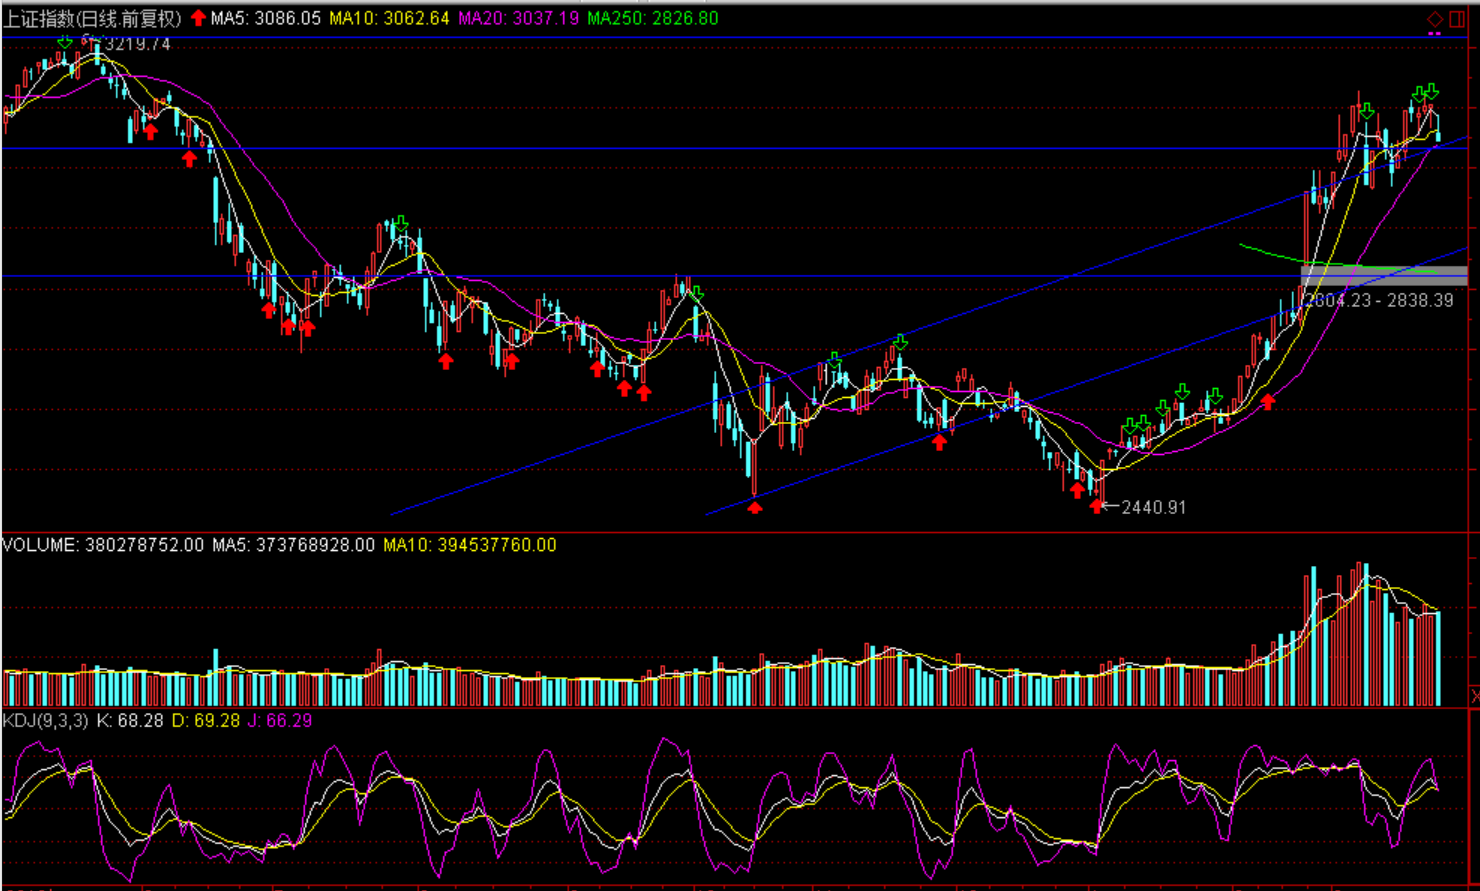Click the 3219.74 high price annotation
The height and width of the screenshot is (891, 1480).
pyautogui.click(x=137, y=44)
